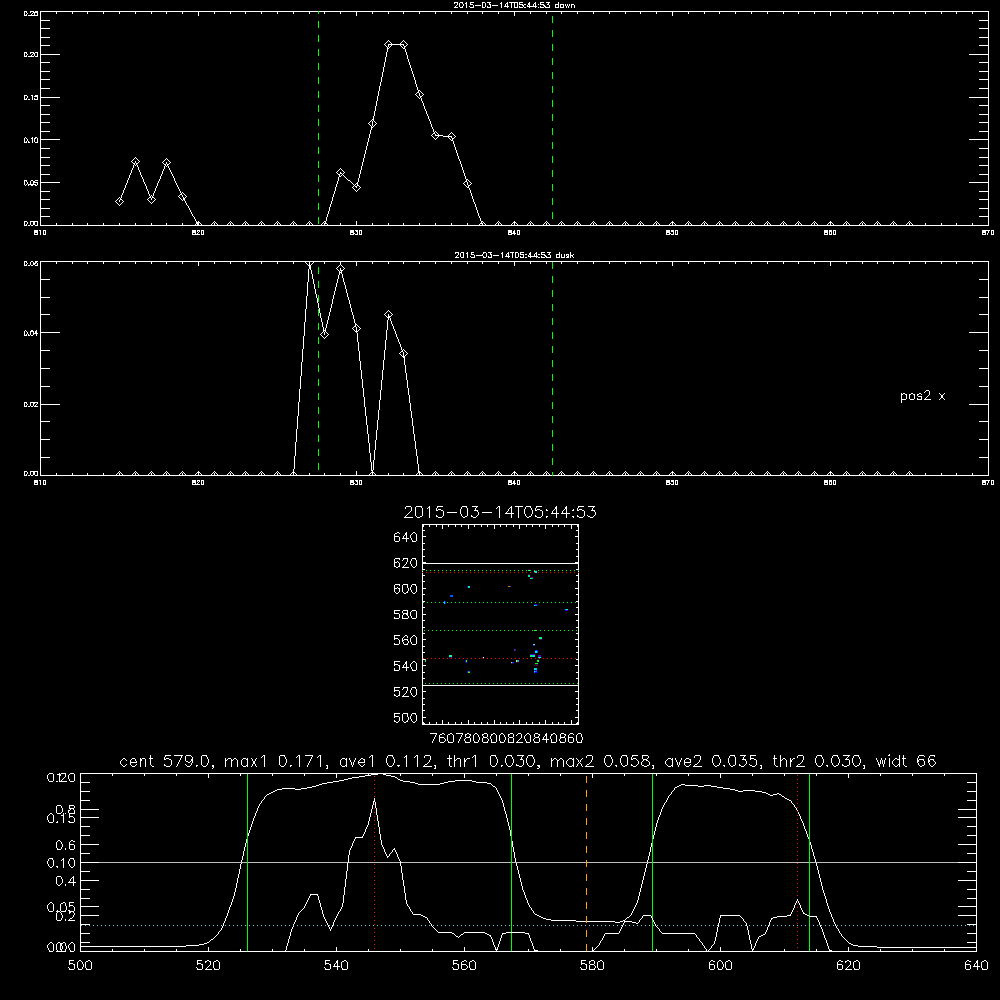Click the x-axis label 600 of bottom plot
1000x1000 pixels.
(x=720, y=966)
